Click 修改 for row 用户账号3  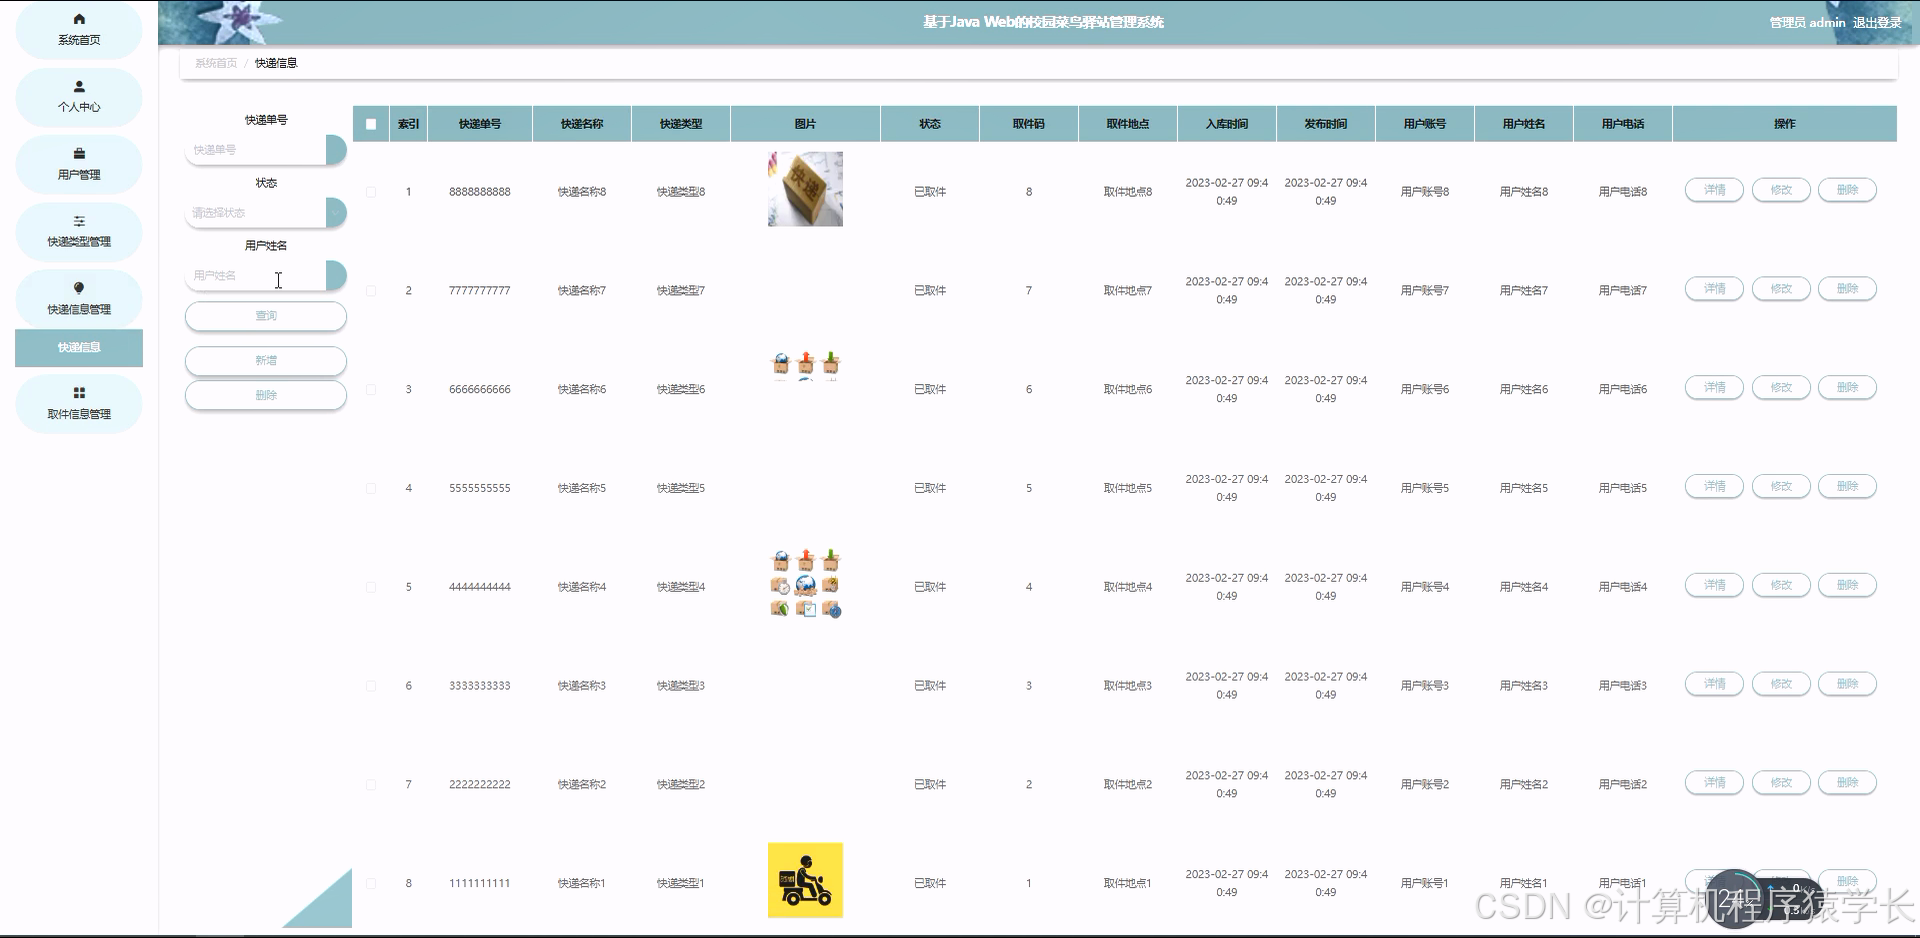pyautogui.click(x=1781, y=684)
